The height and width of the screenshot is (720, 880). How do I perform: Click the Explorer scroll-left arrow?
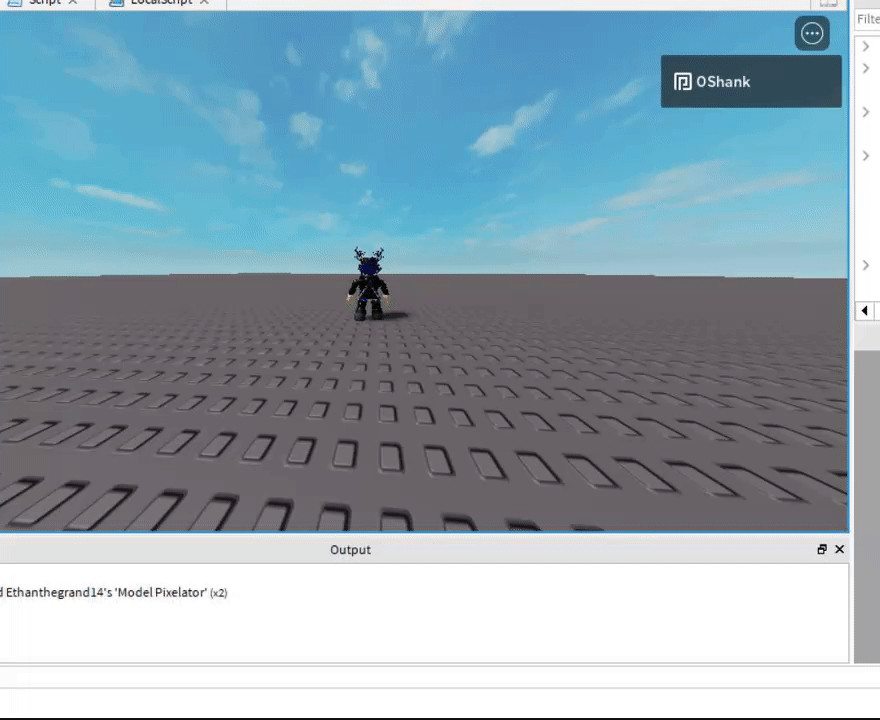pos(864,310)
